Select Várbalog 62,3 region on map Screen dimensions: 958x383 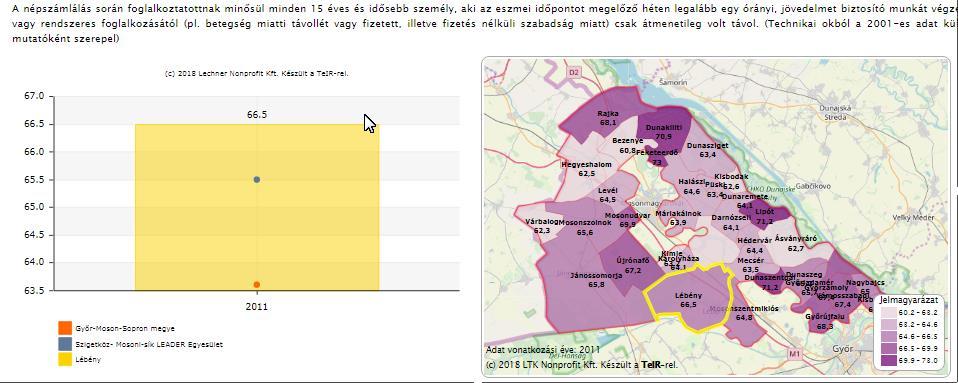pos(541,226)
